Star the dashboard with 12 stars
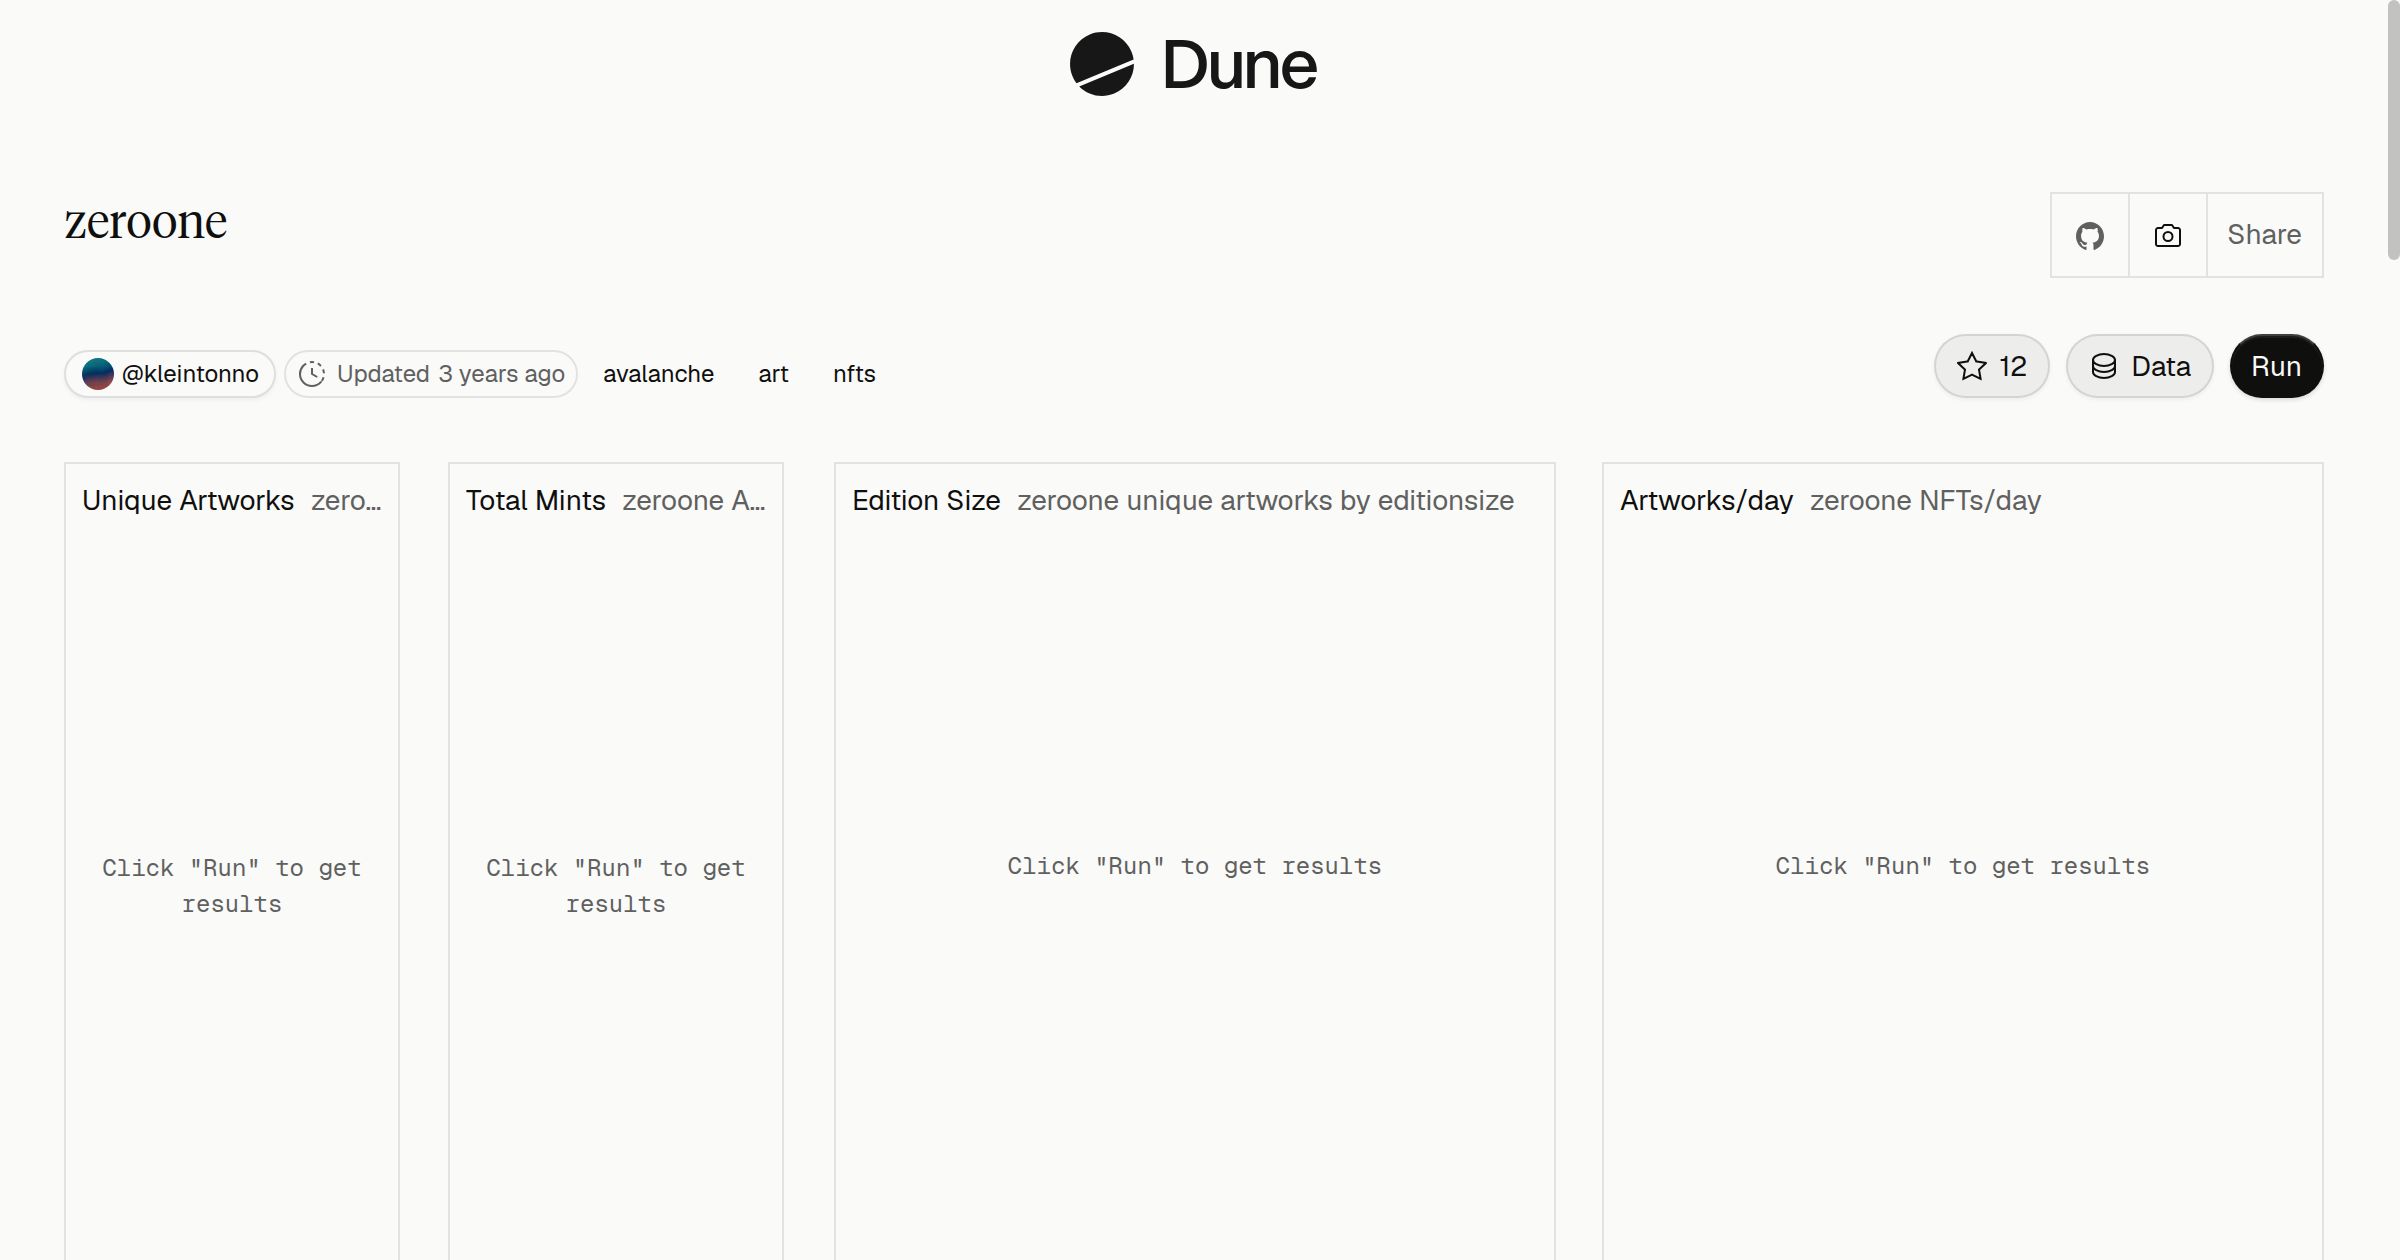The height and width of the screenshot is (1260, 2400). click(x=1991, y=366)
